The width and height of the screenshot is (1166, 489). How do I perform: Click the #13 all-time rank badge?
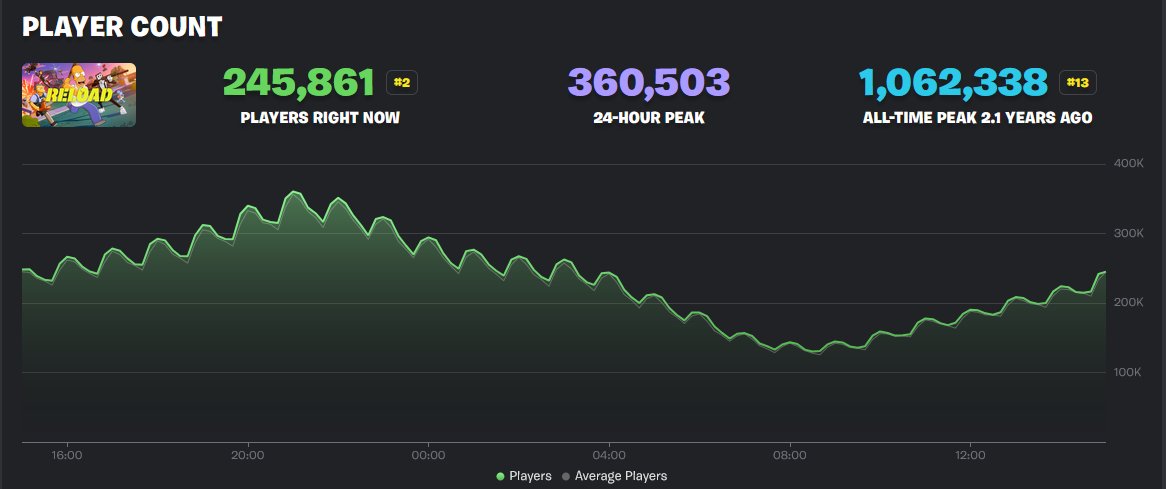click(1078, 82)
